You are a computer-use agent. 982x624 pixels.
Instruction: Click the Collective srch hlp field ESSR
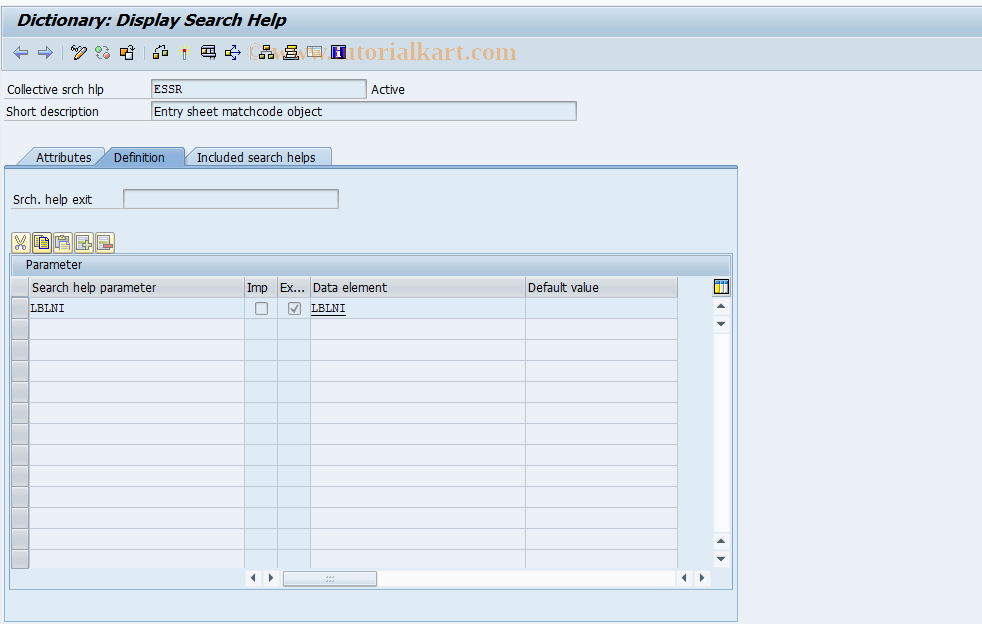click(x=259, y=89)
